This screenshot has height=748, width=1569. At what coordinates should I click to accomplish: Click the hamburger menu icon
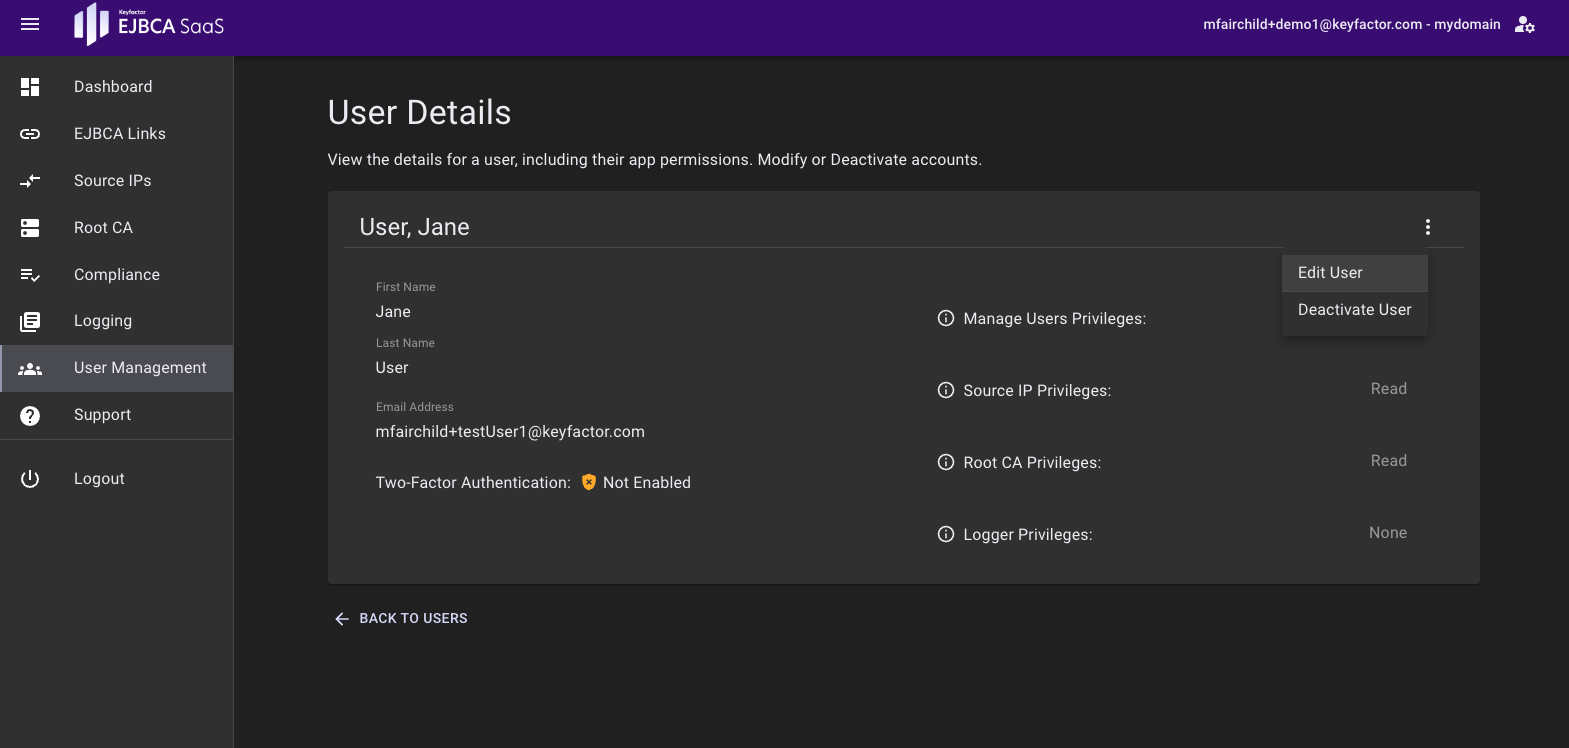coord(30,24)
